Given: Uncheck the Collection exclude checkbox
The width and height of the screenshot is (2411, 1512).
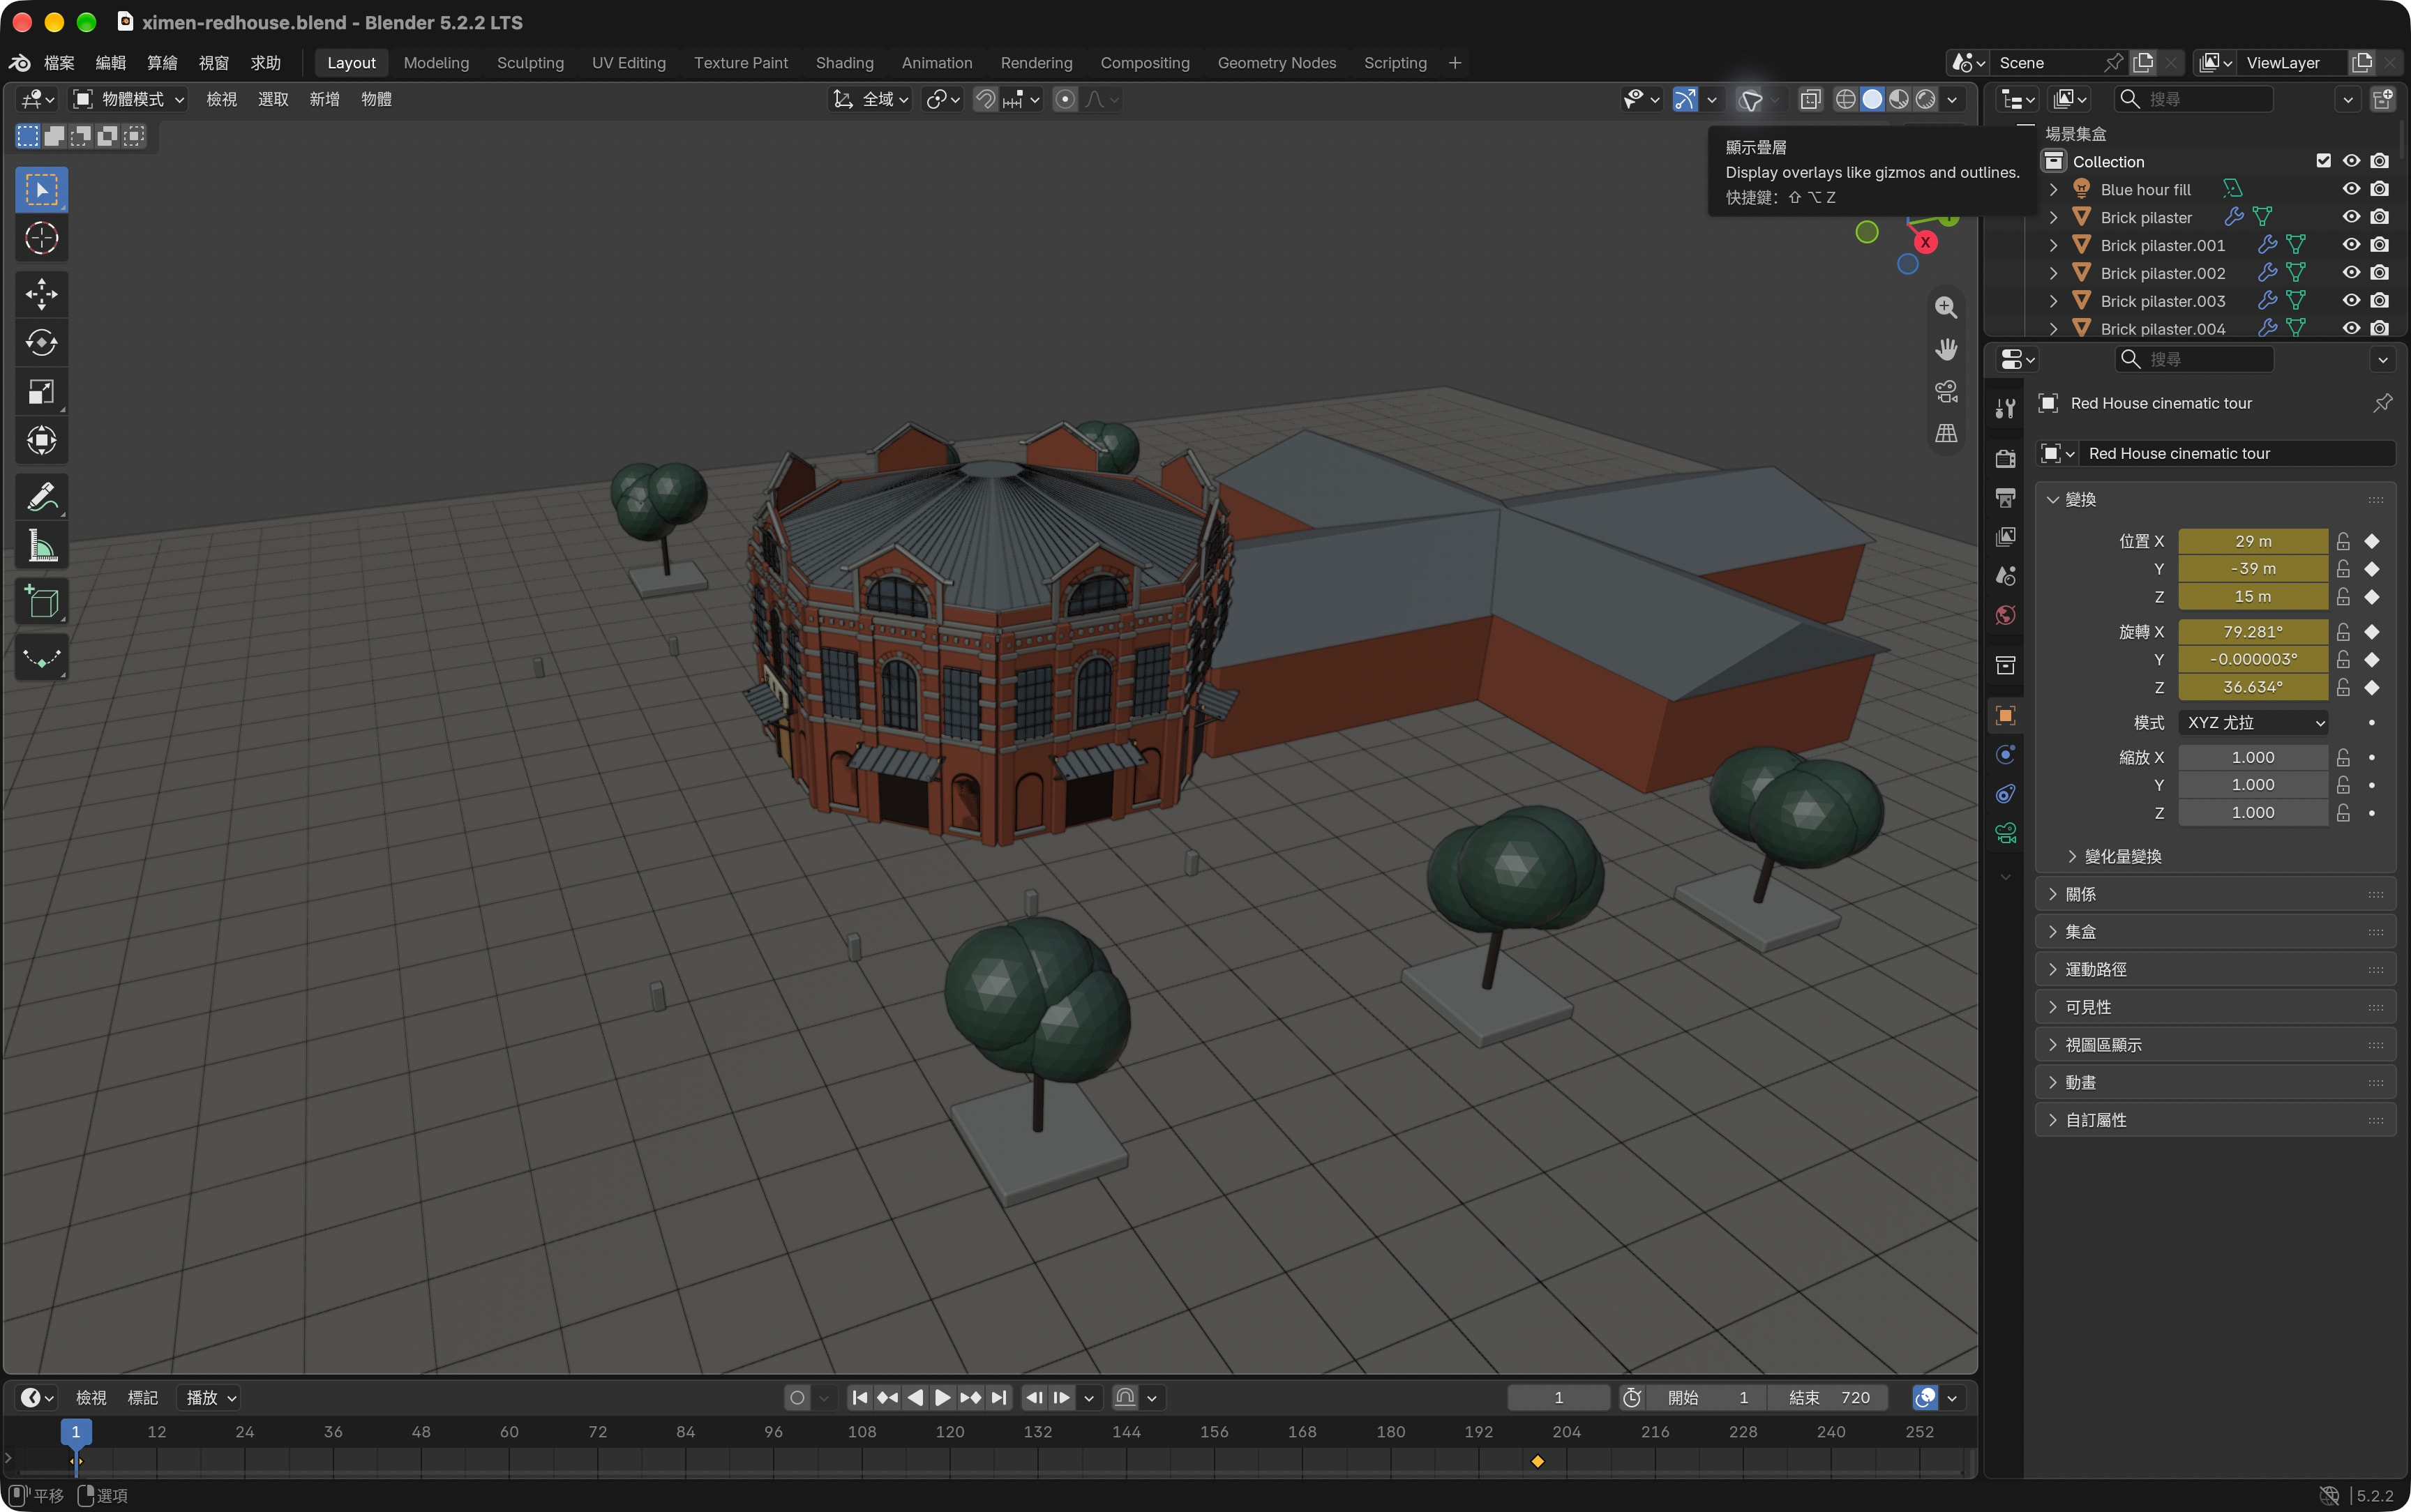Looking at the screenshot, I should coord(2323,161).
